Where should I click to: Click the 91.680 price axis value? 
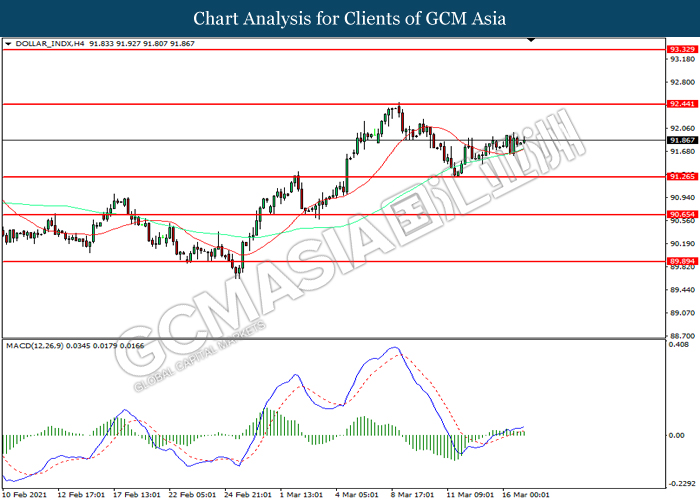tap(683, 151)
